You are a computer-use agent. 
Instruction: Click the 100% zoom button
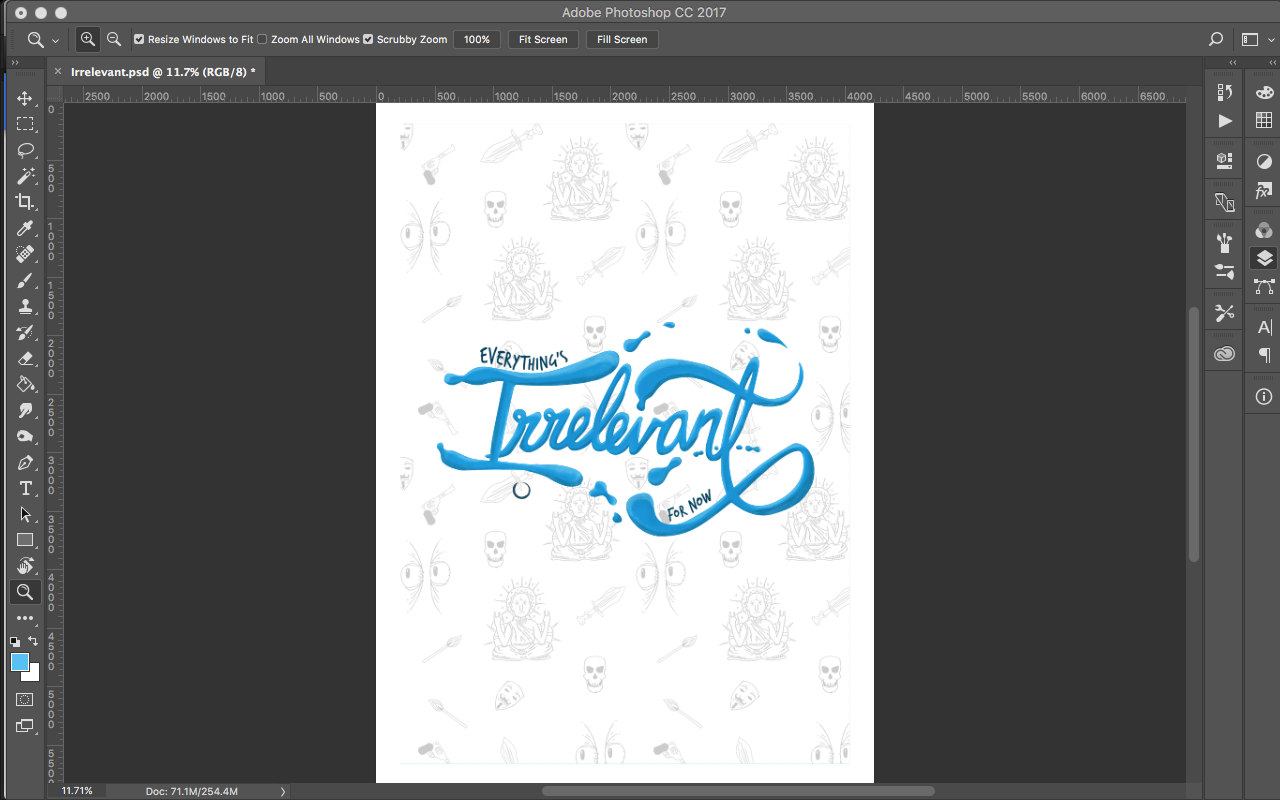[477, 39]
